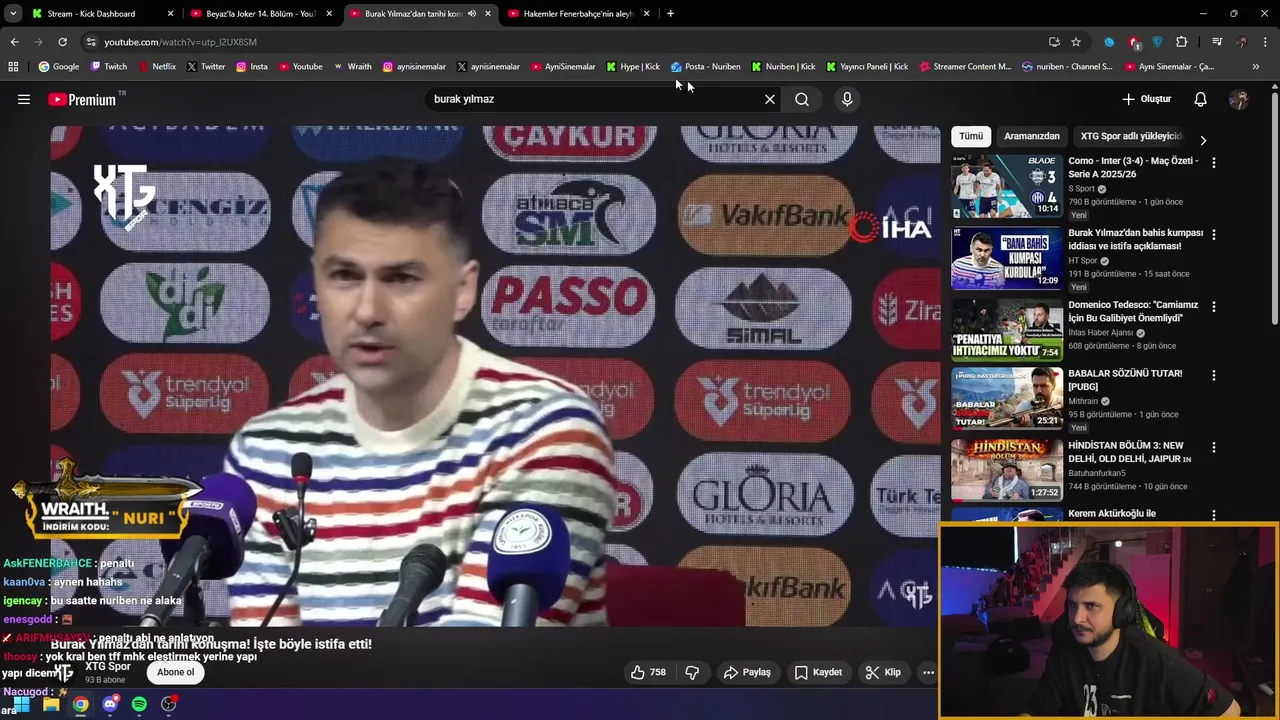Select the XTG Spor adlı yükleyici chip
Image resolution: width=1280 pixels, height=720 pixels.
[1131, 136]
